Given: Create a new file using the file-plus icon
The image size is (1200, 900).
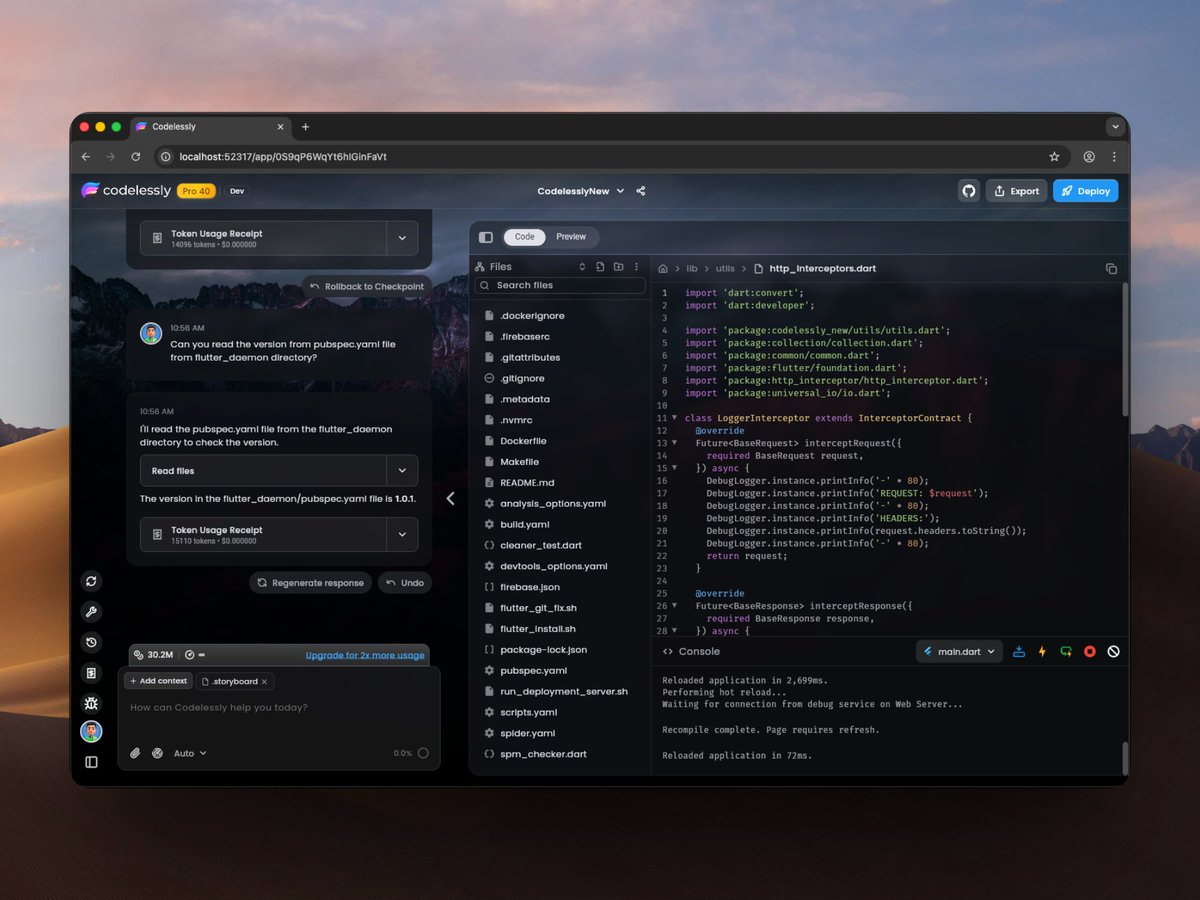Looking at the screenshot, I should point(600,267).
